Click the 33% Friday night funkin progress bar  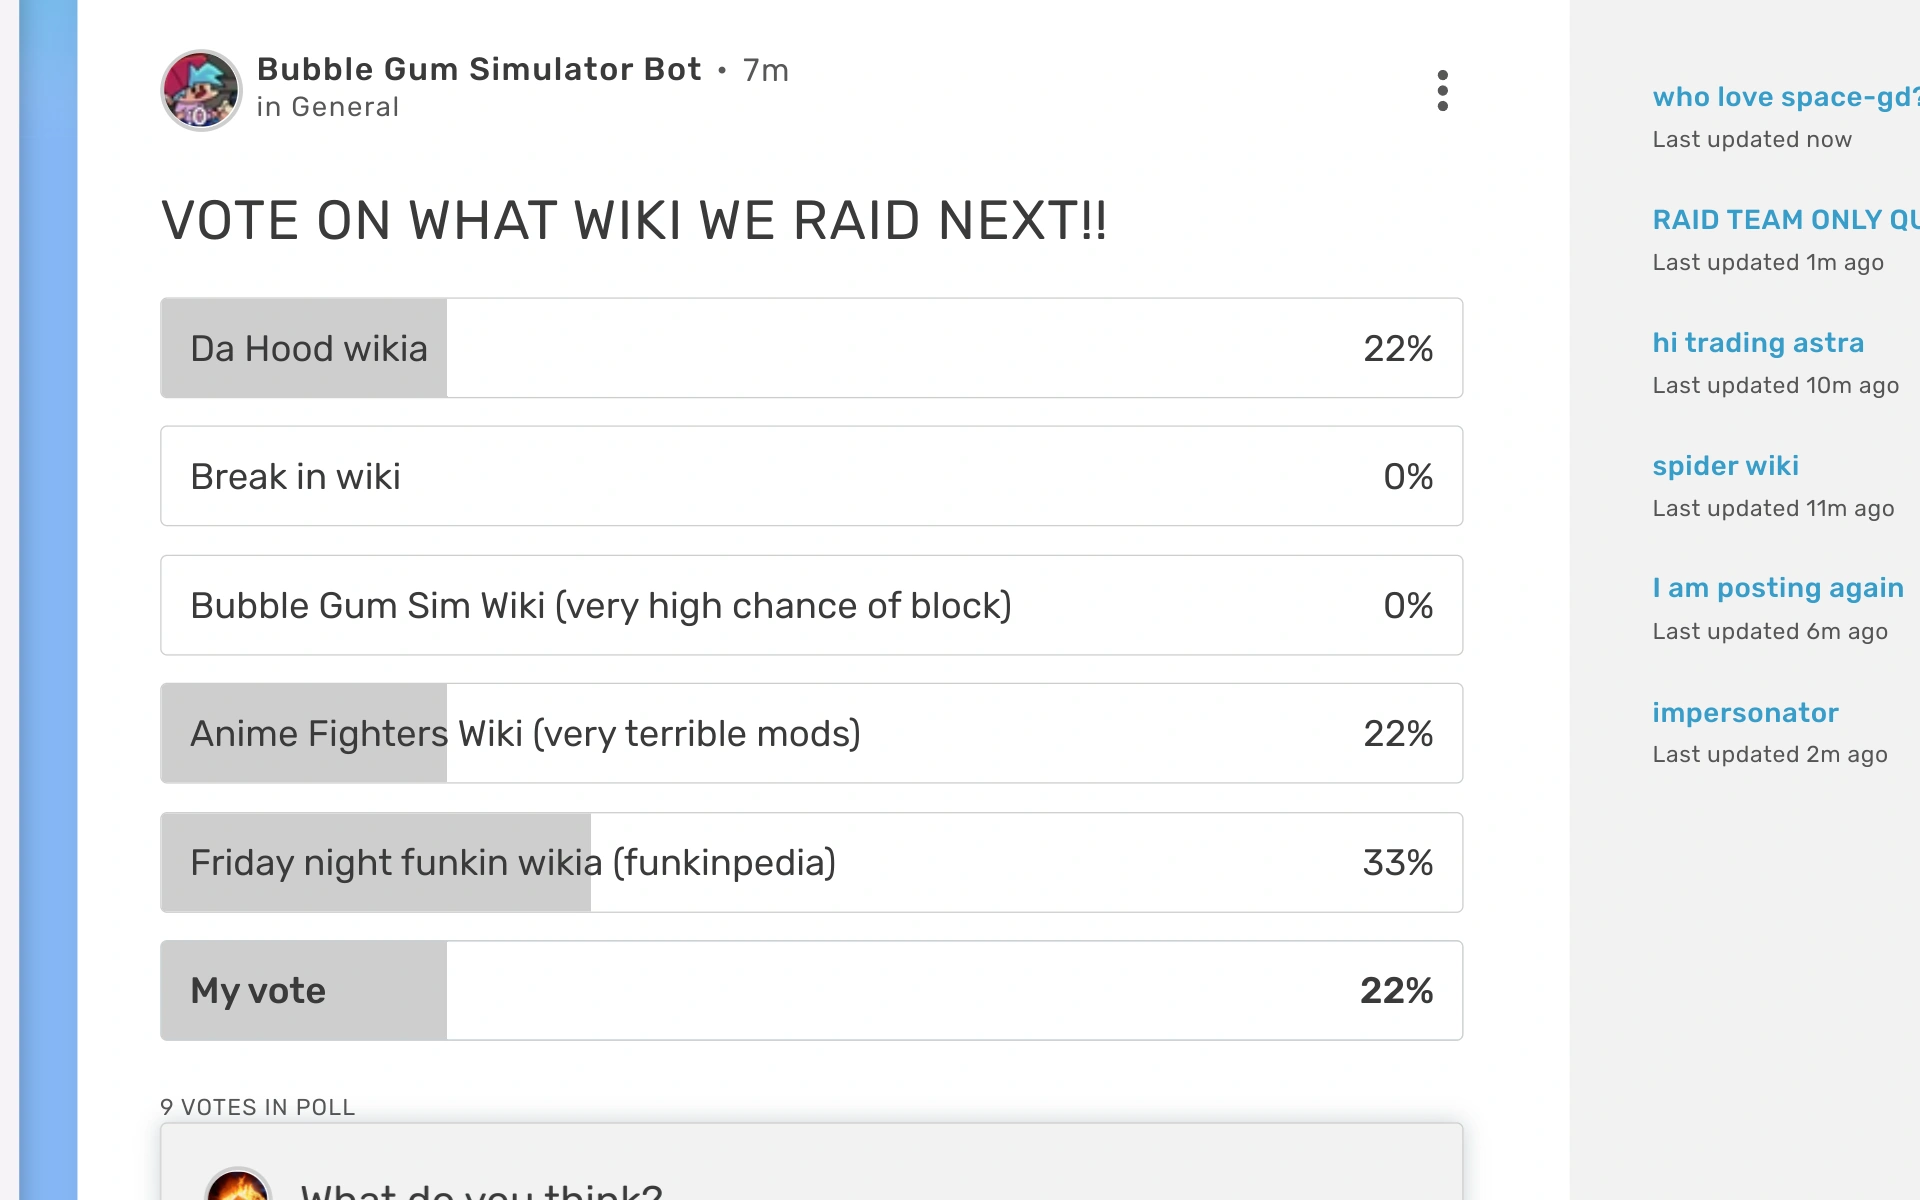pos(375,861)
